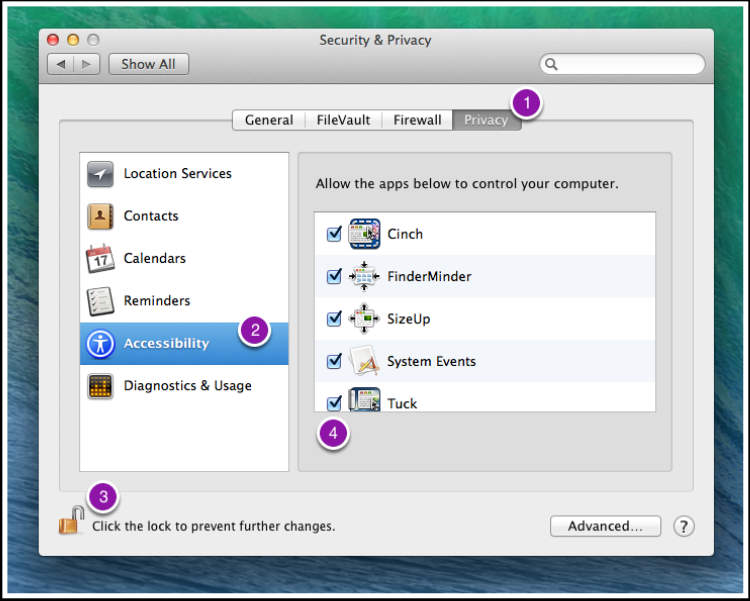
Task: Click the SizeUp app icon
Action: pos(364,318)
